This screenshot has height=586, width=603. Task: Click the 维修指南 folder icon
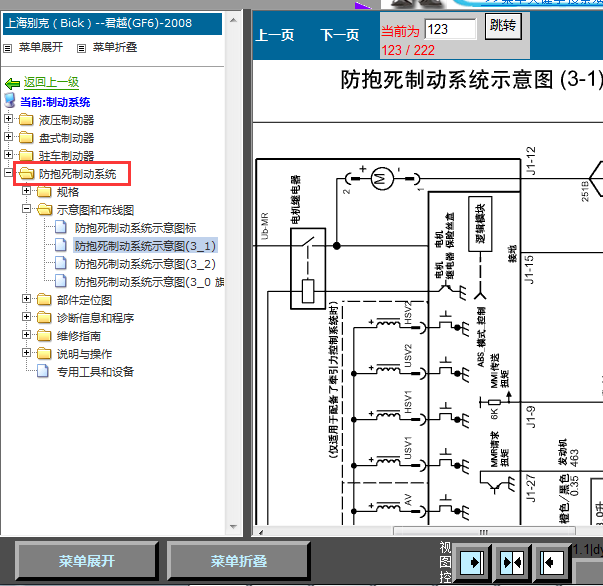[x=44, y=335]
